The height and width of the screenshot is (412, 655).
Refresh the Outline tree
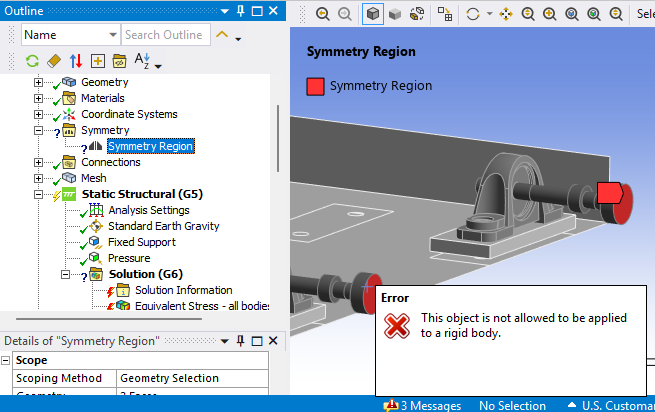click(x=32, y=61)
